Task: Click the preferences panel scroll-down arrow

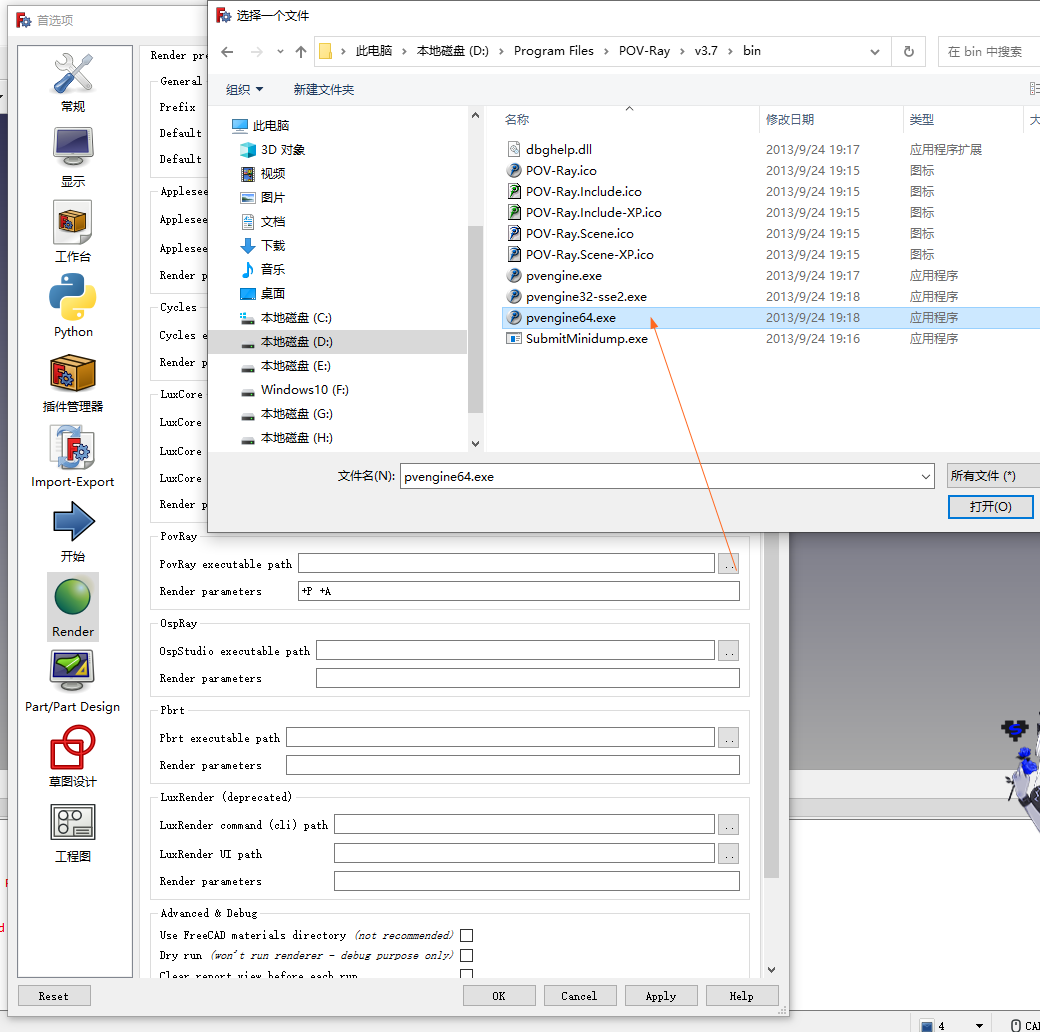Action: coord(771,970)
